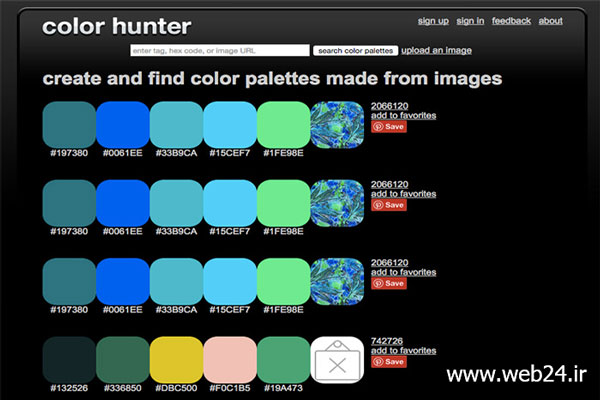The height and width of the screenshot is (400, 600).
Task: Click hex code text #336850
Action: (x=122, y=388)
